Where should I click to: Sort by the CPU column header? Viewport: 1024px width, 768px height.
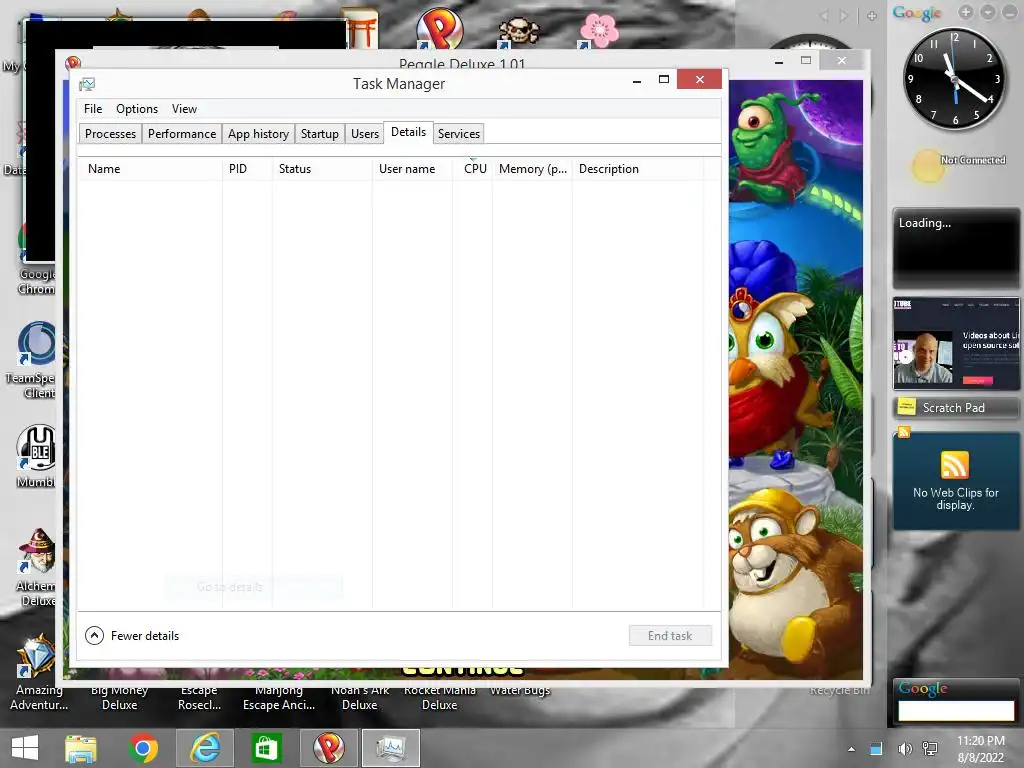click(473, 168)
